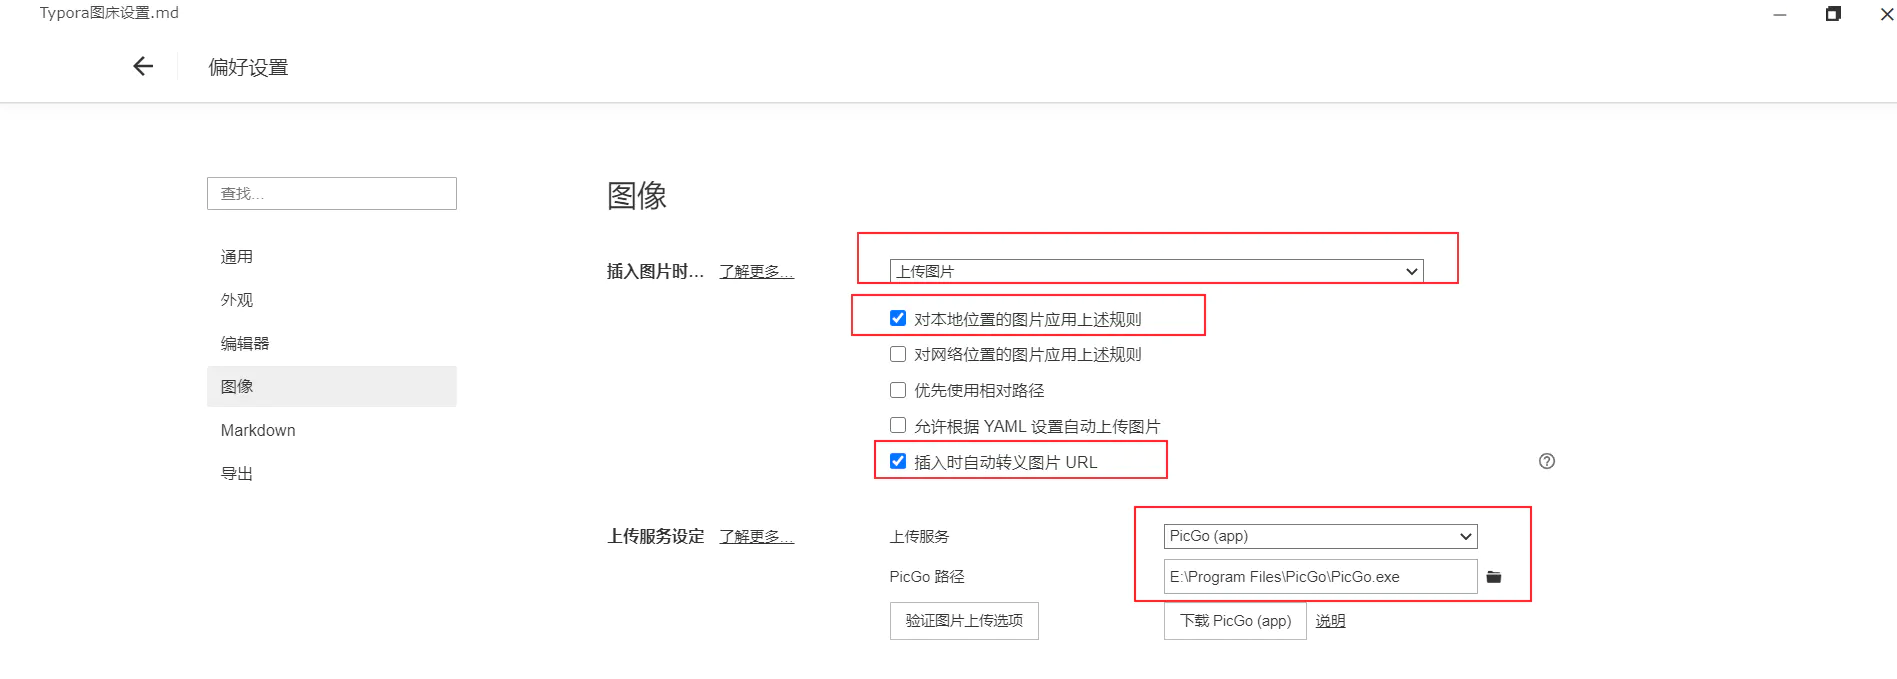Open the 上传图片 insert-image dropdown
This screenshot has height=679, width=1897.
(x=1156, y=271)
